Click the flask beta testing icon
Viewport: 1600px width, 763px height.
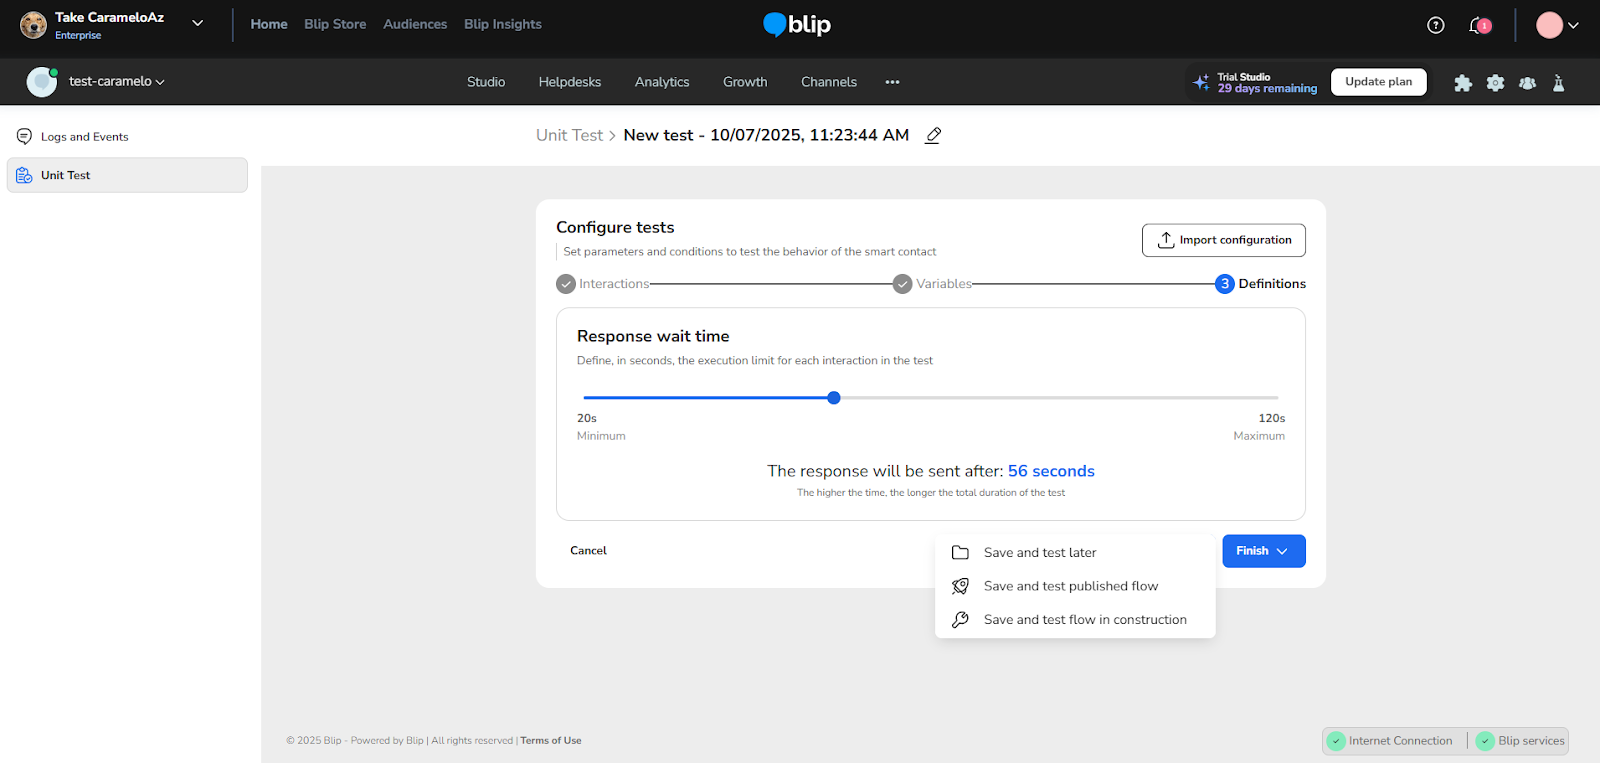1558,83
